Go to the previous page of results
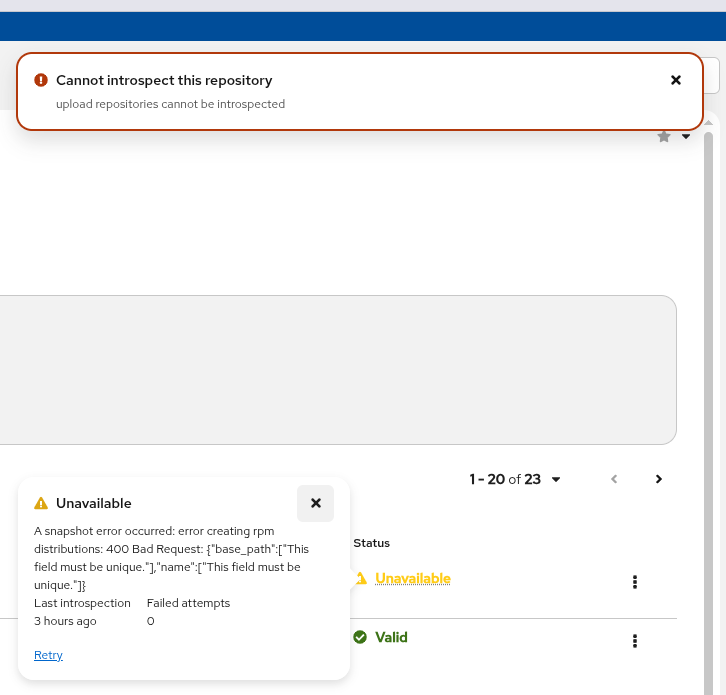 (x=615, y=479)
